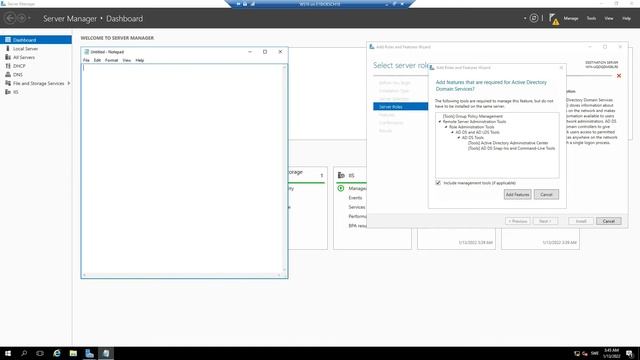This screenshot has width=640, height=360.
Task: Click wizard Previous button
Action: 518,221
